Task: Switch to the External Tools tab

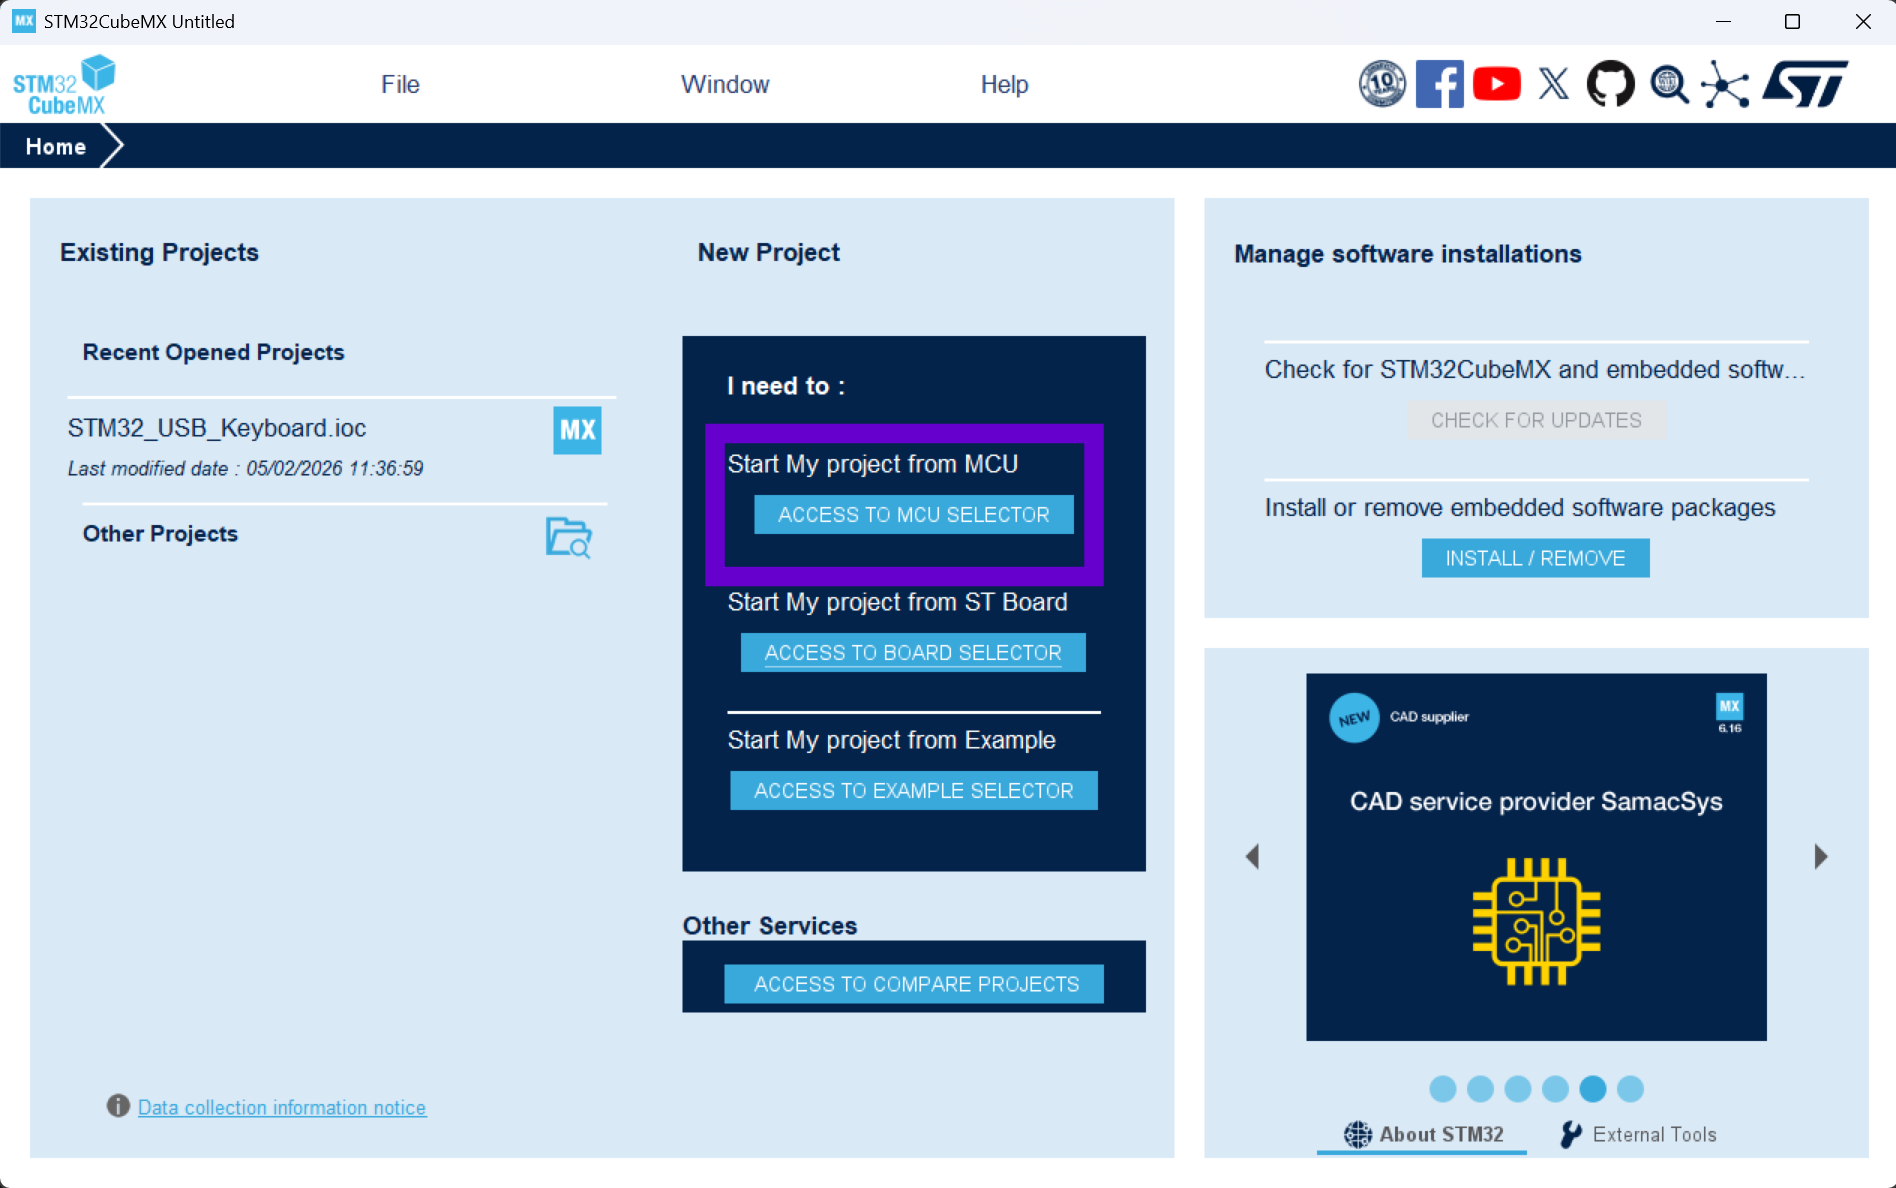Action: pyautogui.click(x=1638, y=1135)
